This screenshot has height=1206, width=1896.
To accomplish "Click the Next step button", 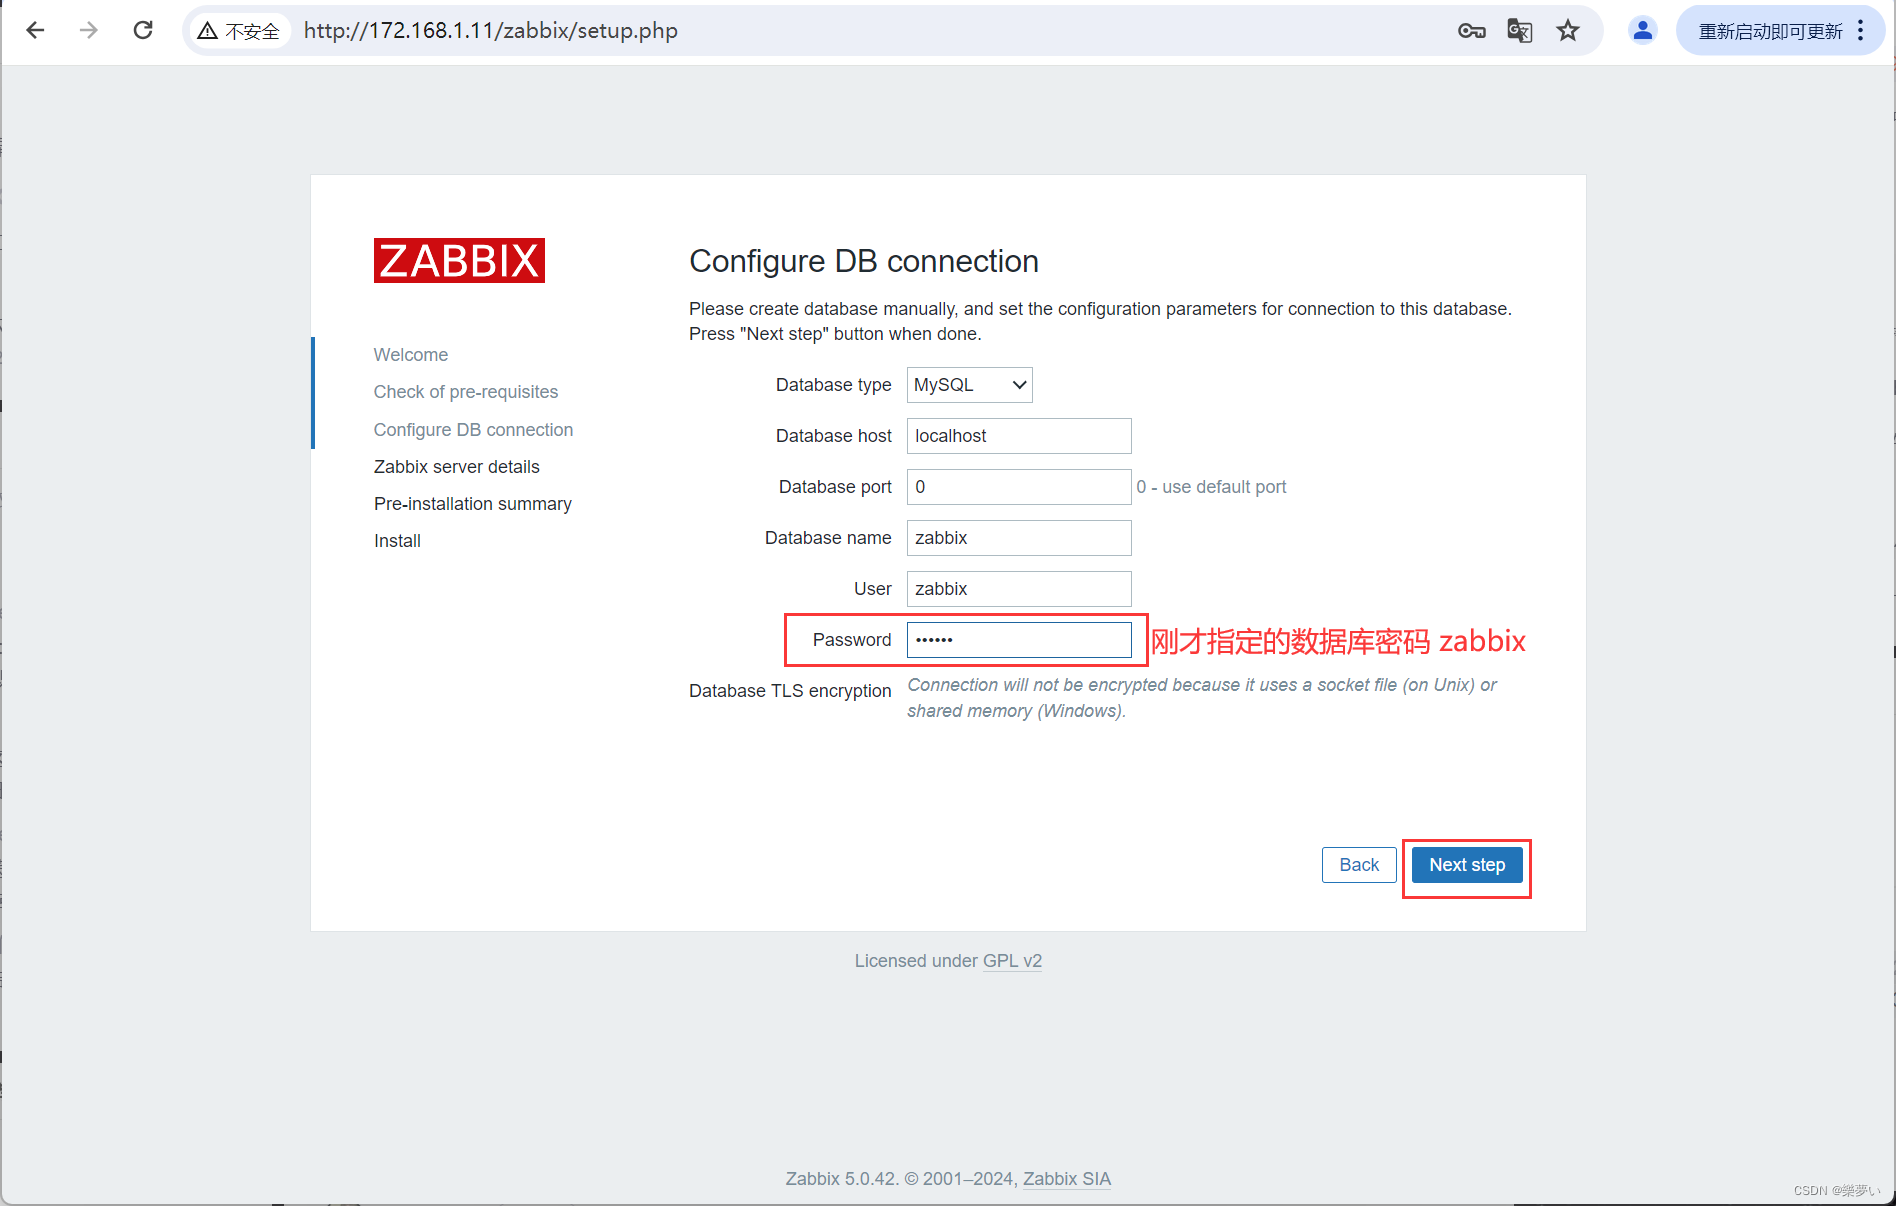I will tap(1466, 865).
